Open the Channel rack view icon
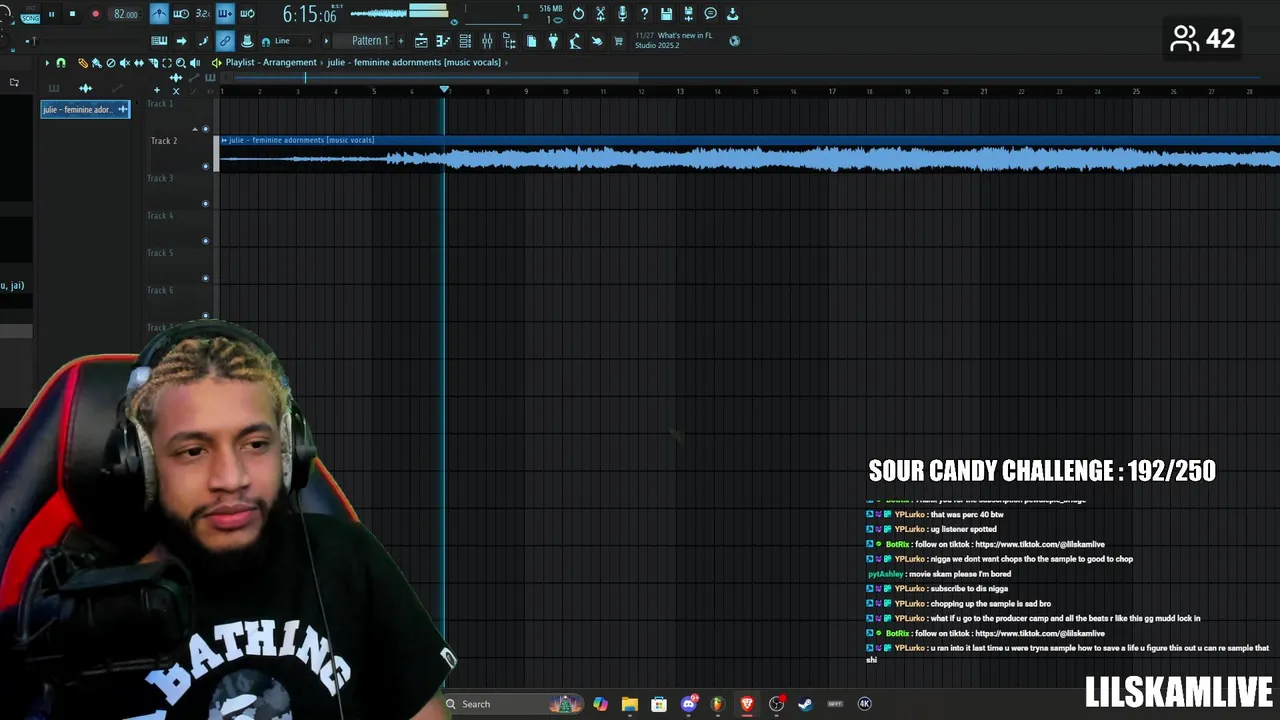The height and width of the screenshot is (720, 1280). tap(465, 41)
